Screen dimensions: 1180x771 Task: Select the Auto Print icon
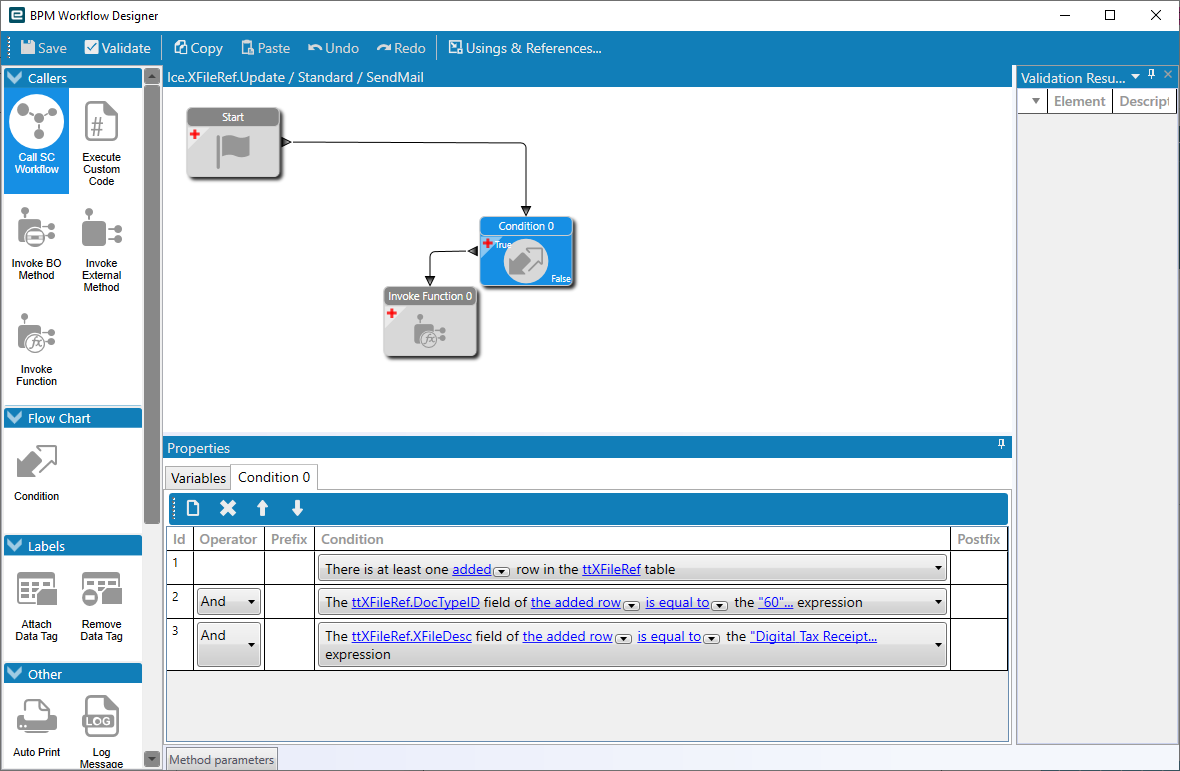36,727
